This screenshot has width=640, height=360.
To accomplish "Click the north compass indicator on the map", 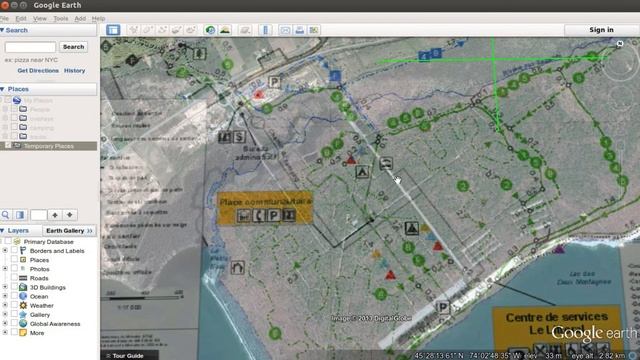I will [620, 44].
